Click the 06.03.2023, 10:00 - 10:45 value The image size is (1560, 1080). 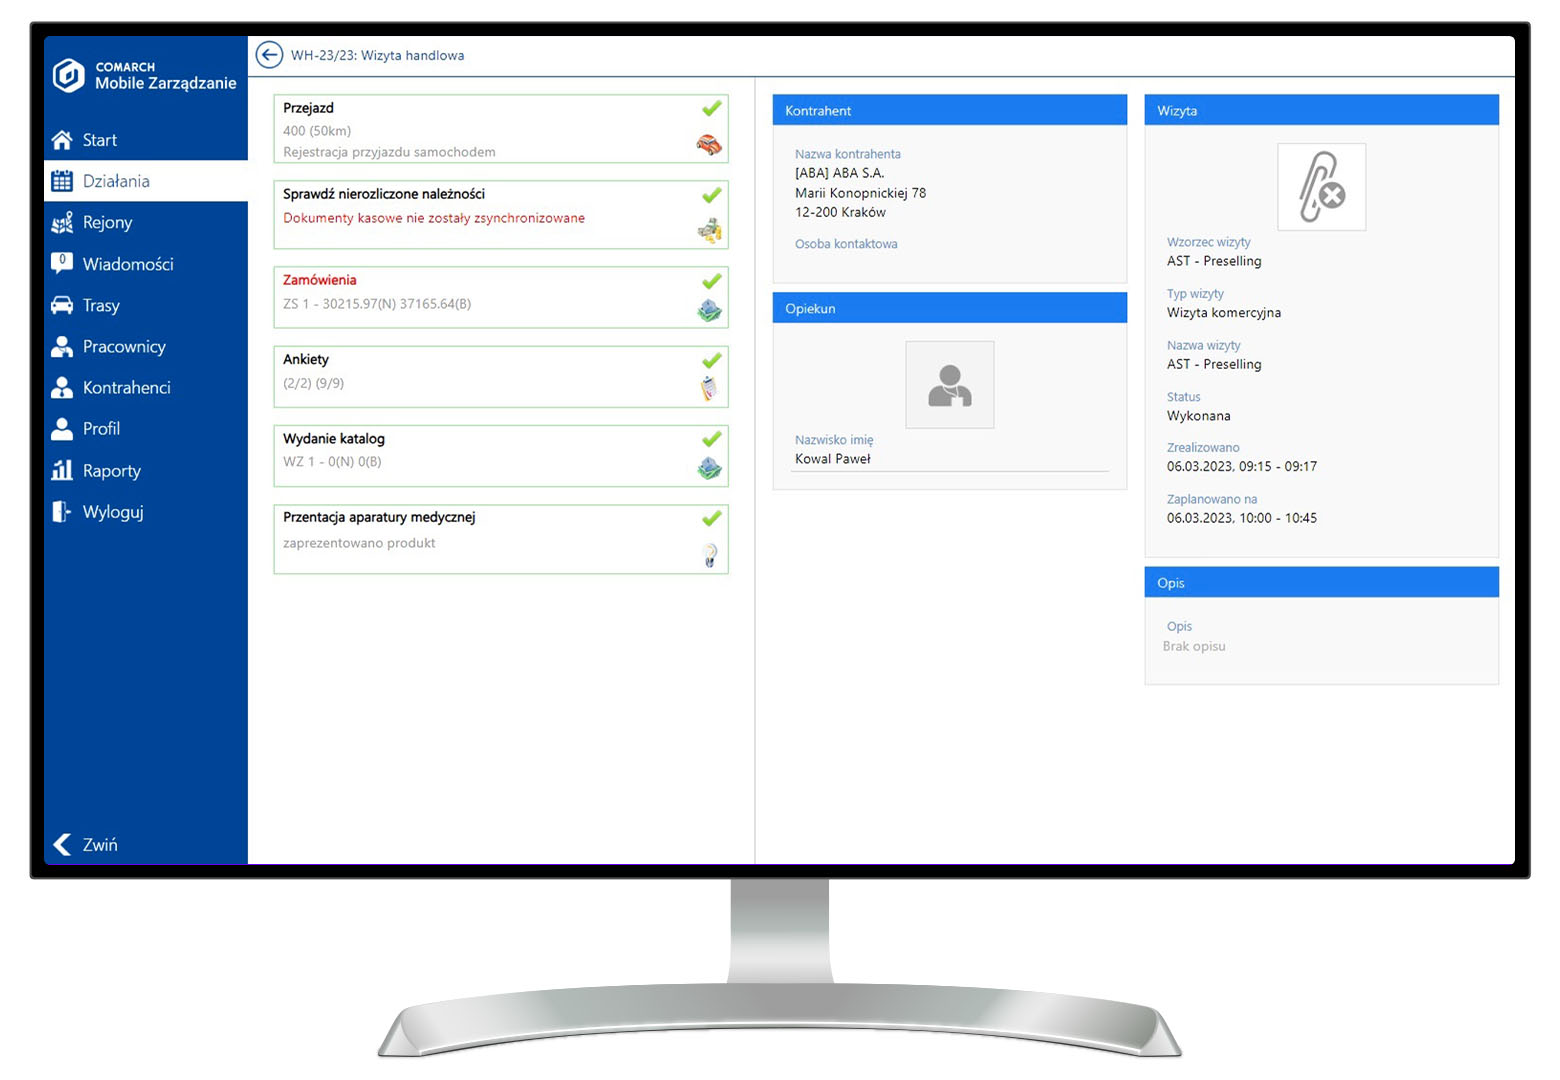pyautogui.click(x=1242, y=518)
